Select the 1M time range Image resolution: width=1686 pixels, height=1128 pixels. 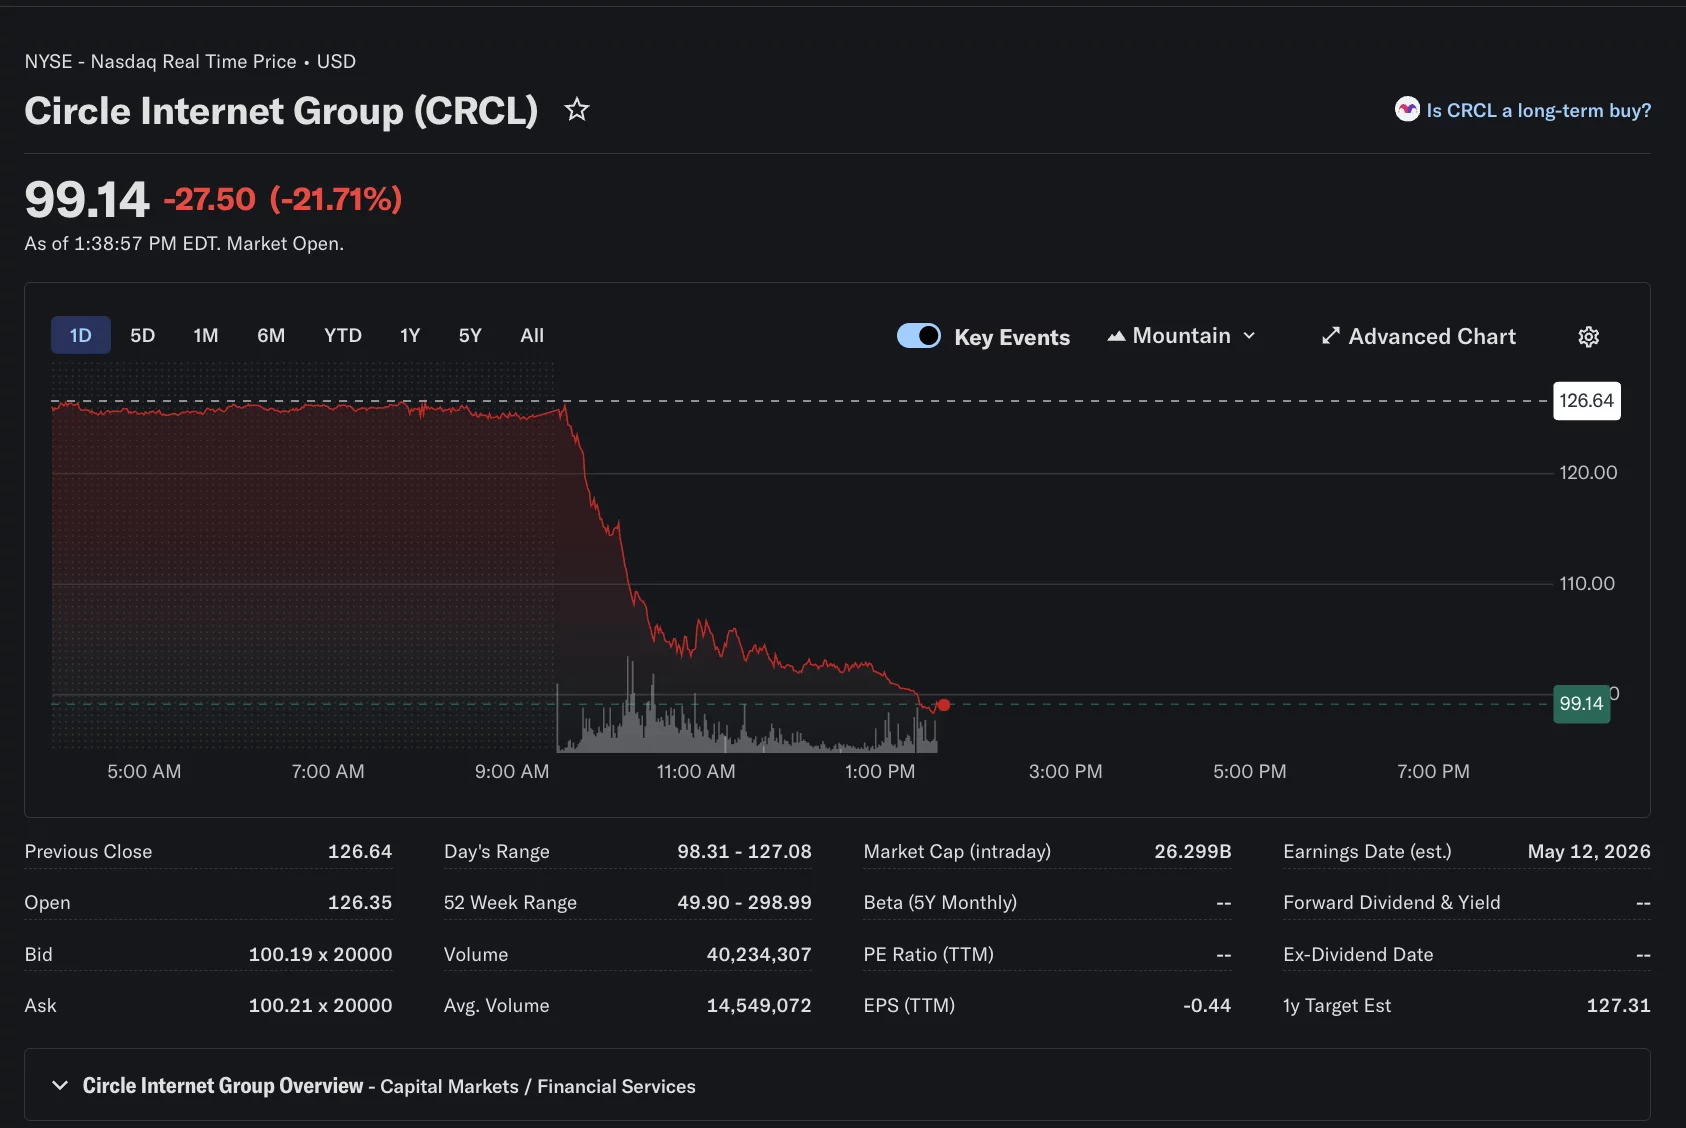click(206, 335)
